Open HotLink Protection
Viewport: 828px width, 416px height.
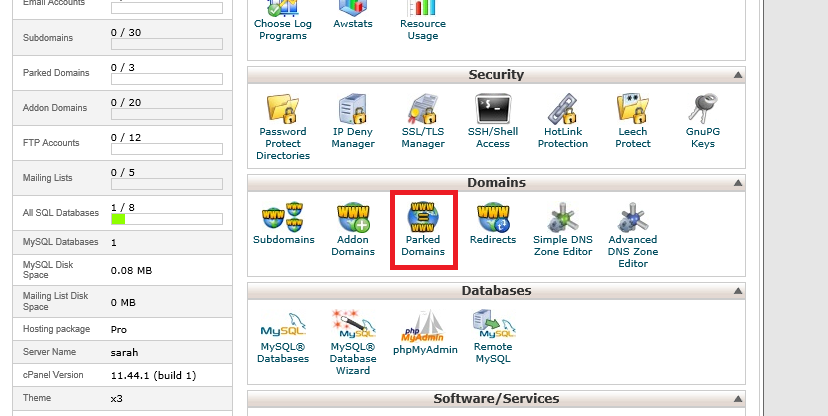point(563,109)
